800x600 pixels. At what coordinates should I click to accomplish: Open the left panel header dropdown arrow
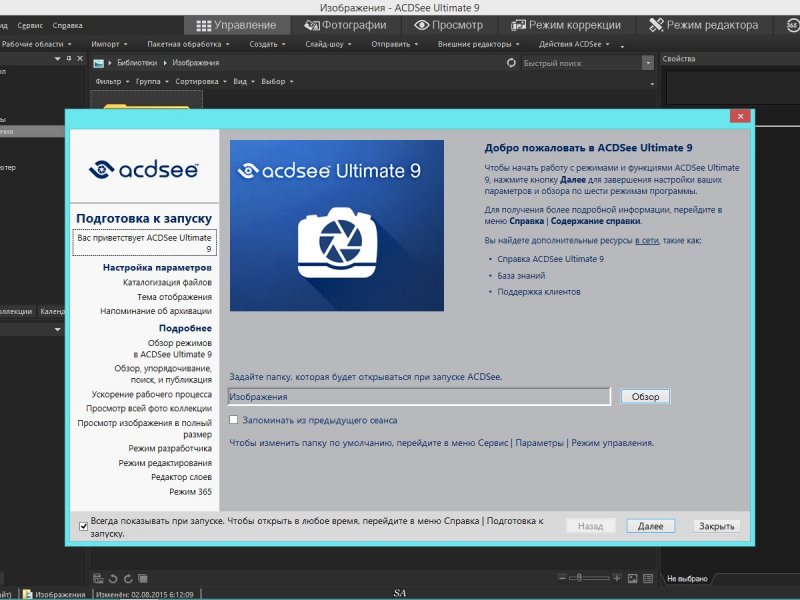coord(58,59)
